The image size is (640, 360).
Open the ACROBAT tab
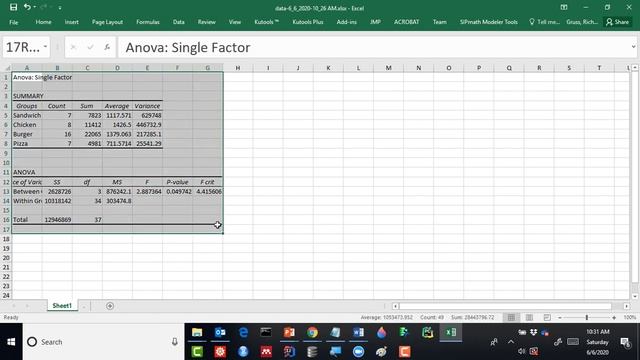[x=407, y=22]
